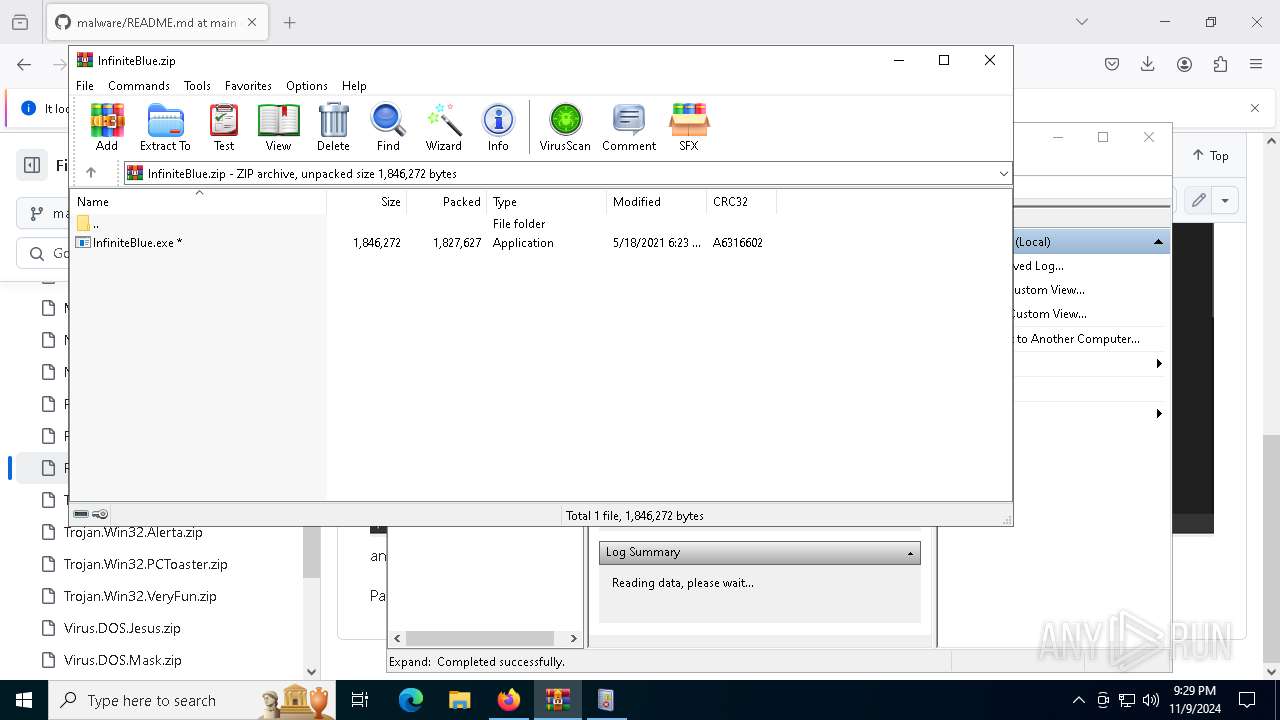Open the Tools menu
Image resolution: width=1280 pixels, height=720 pixels.
click(x=197, y=86)
